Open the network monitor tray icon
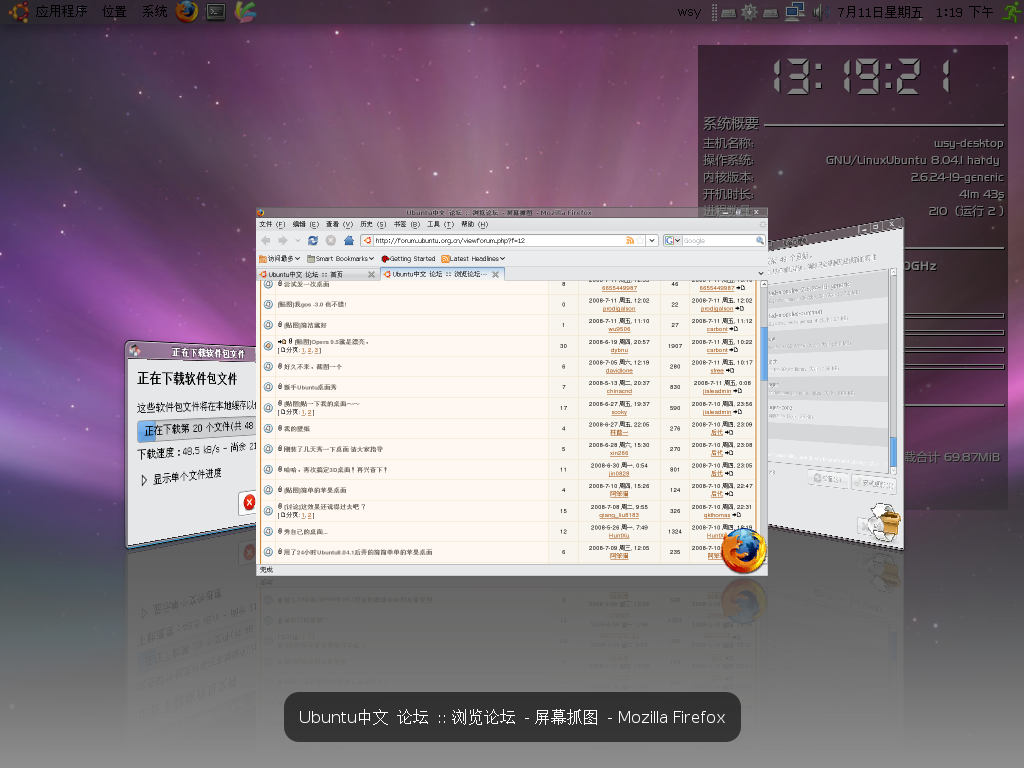 [795, 12]
